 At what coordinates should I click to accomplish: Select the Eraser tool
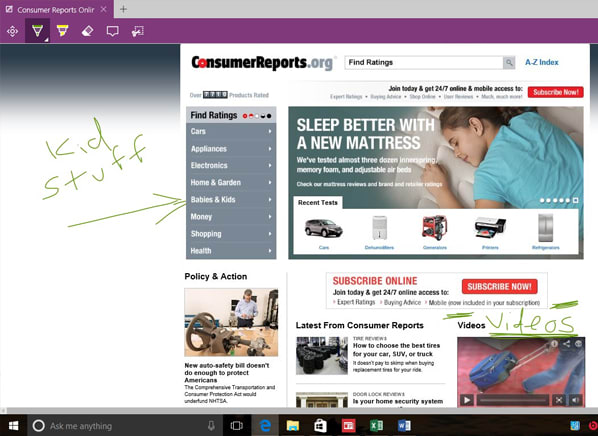pyautogui.click(x=87, y=31)
